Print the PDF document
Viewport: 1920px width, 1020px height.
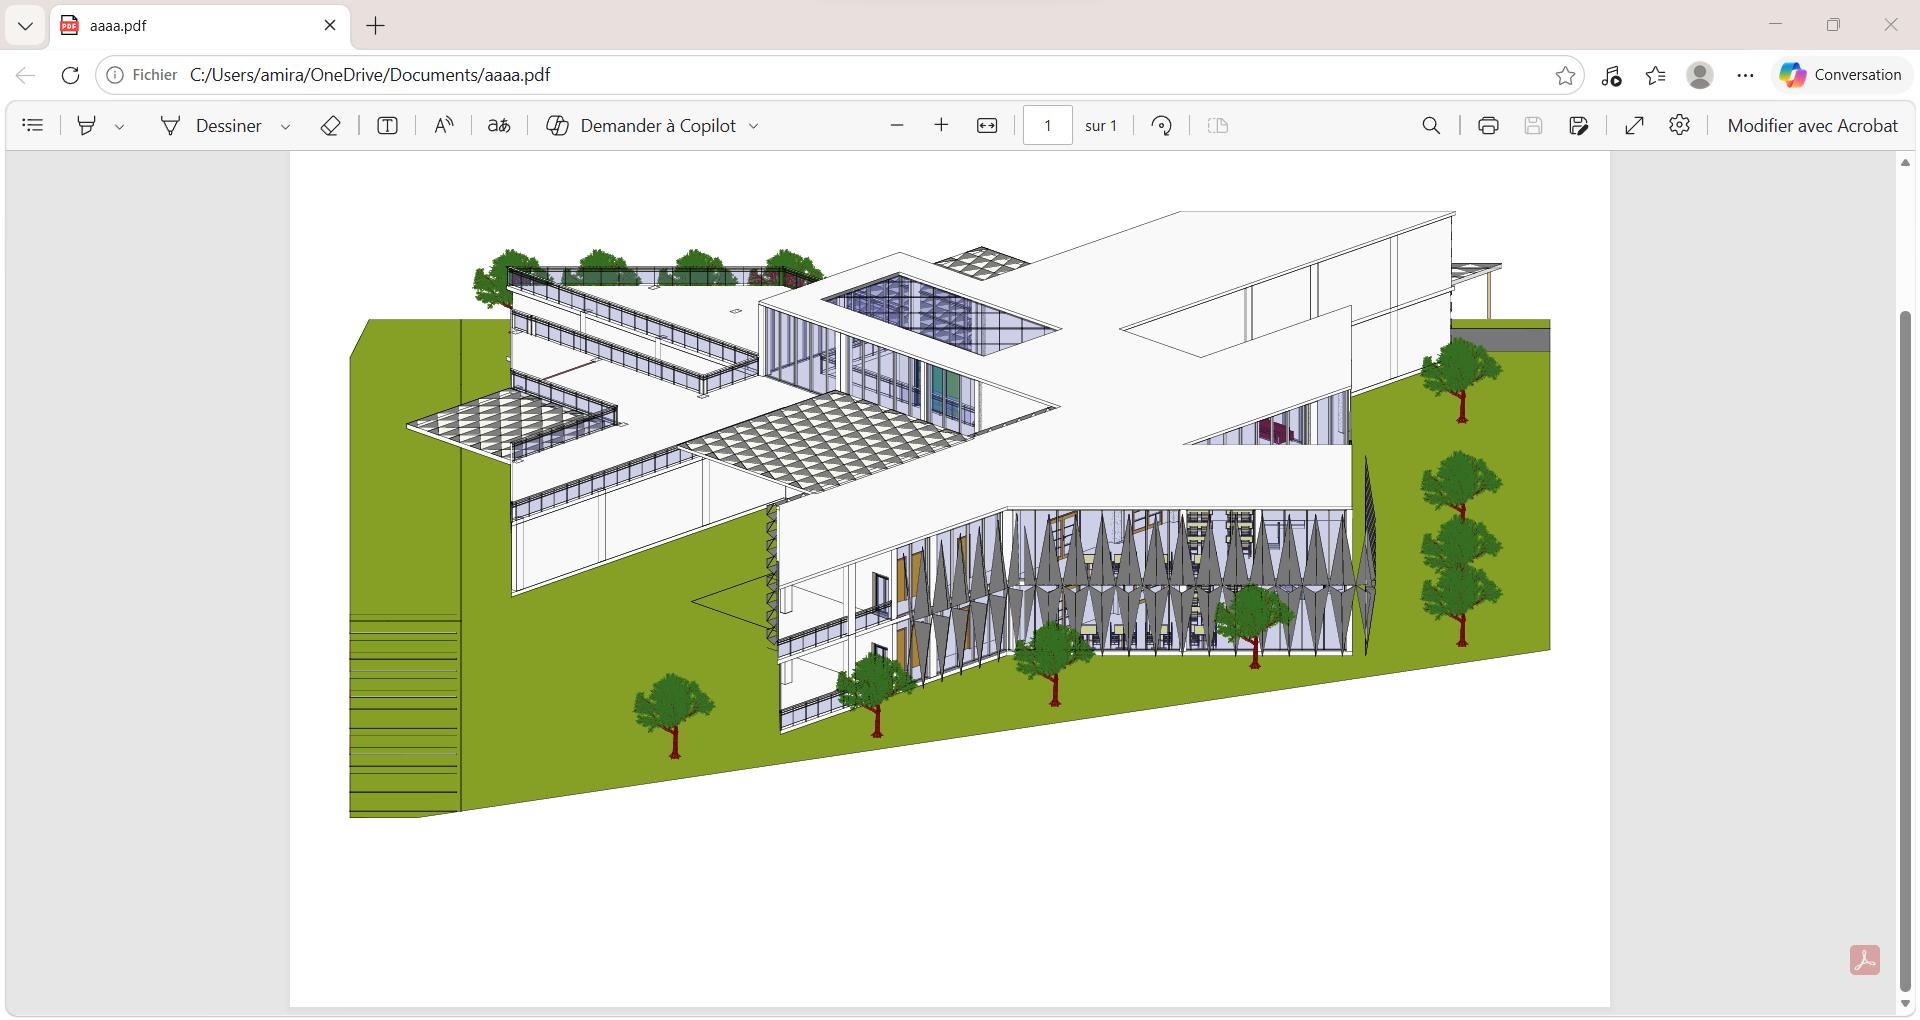(x=1488, y=126)
